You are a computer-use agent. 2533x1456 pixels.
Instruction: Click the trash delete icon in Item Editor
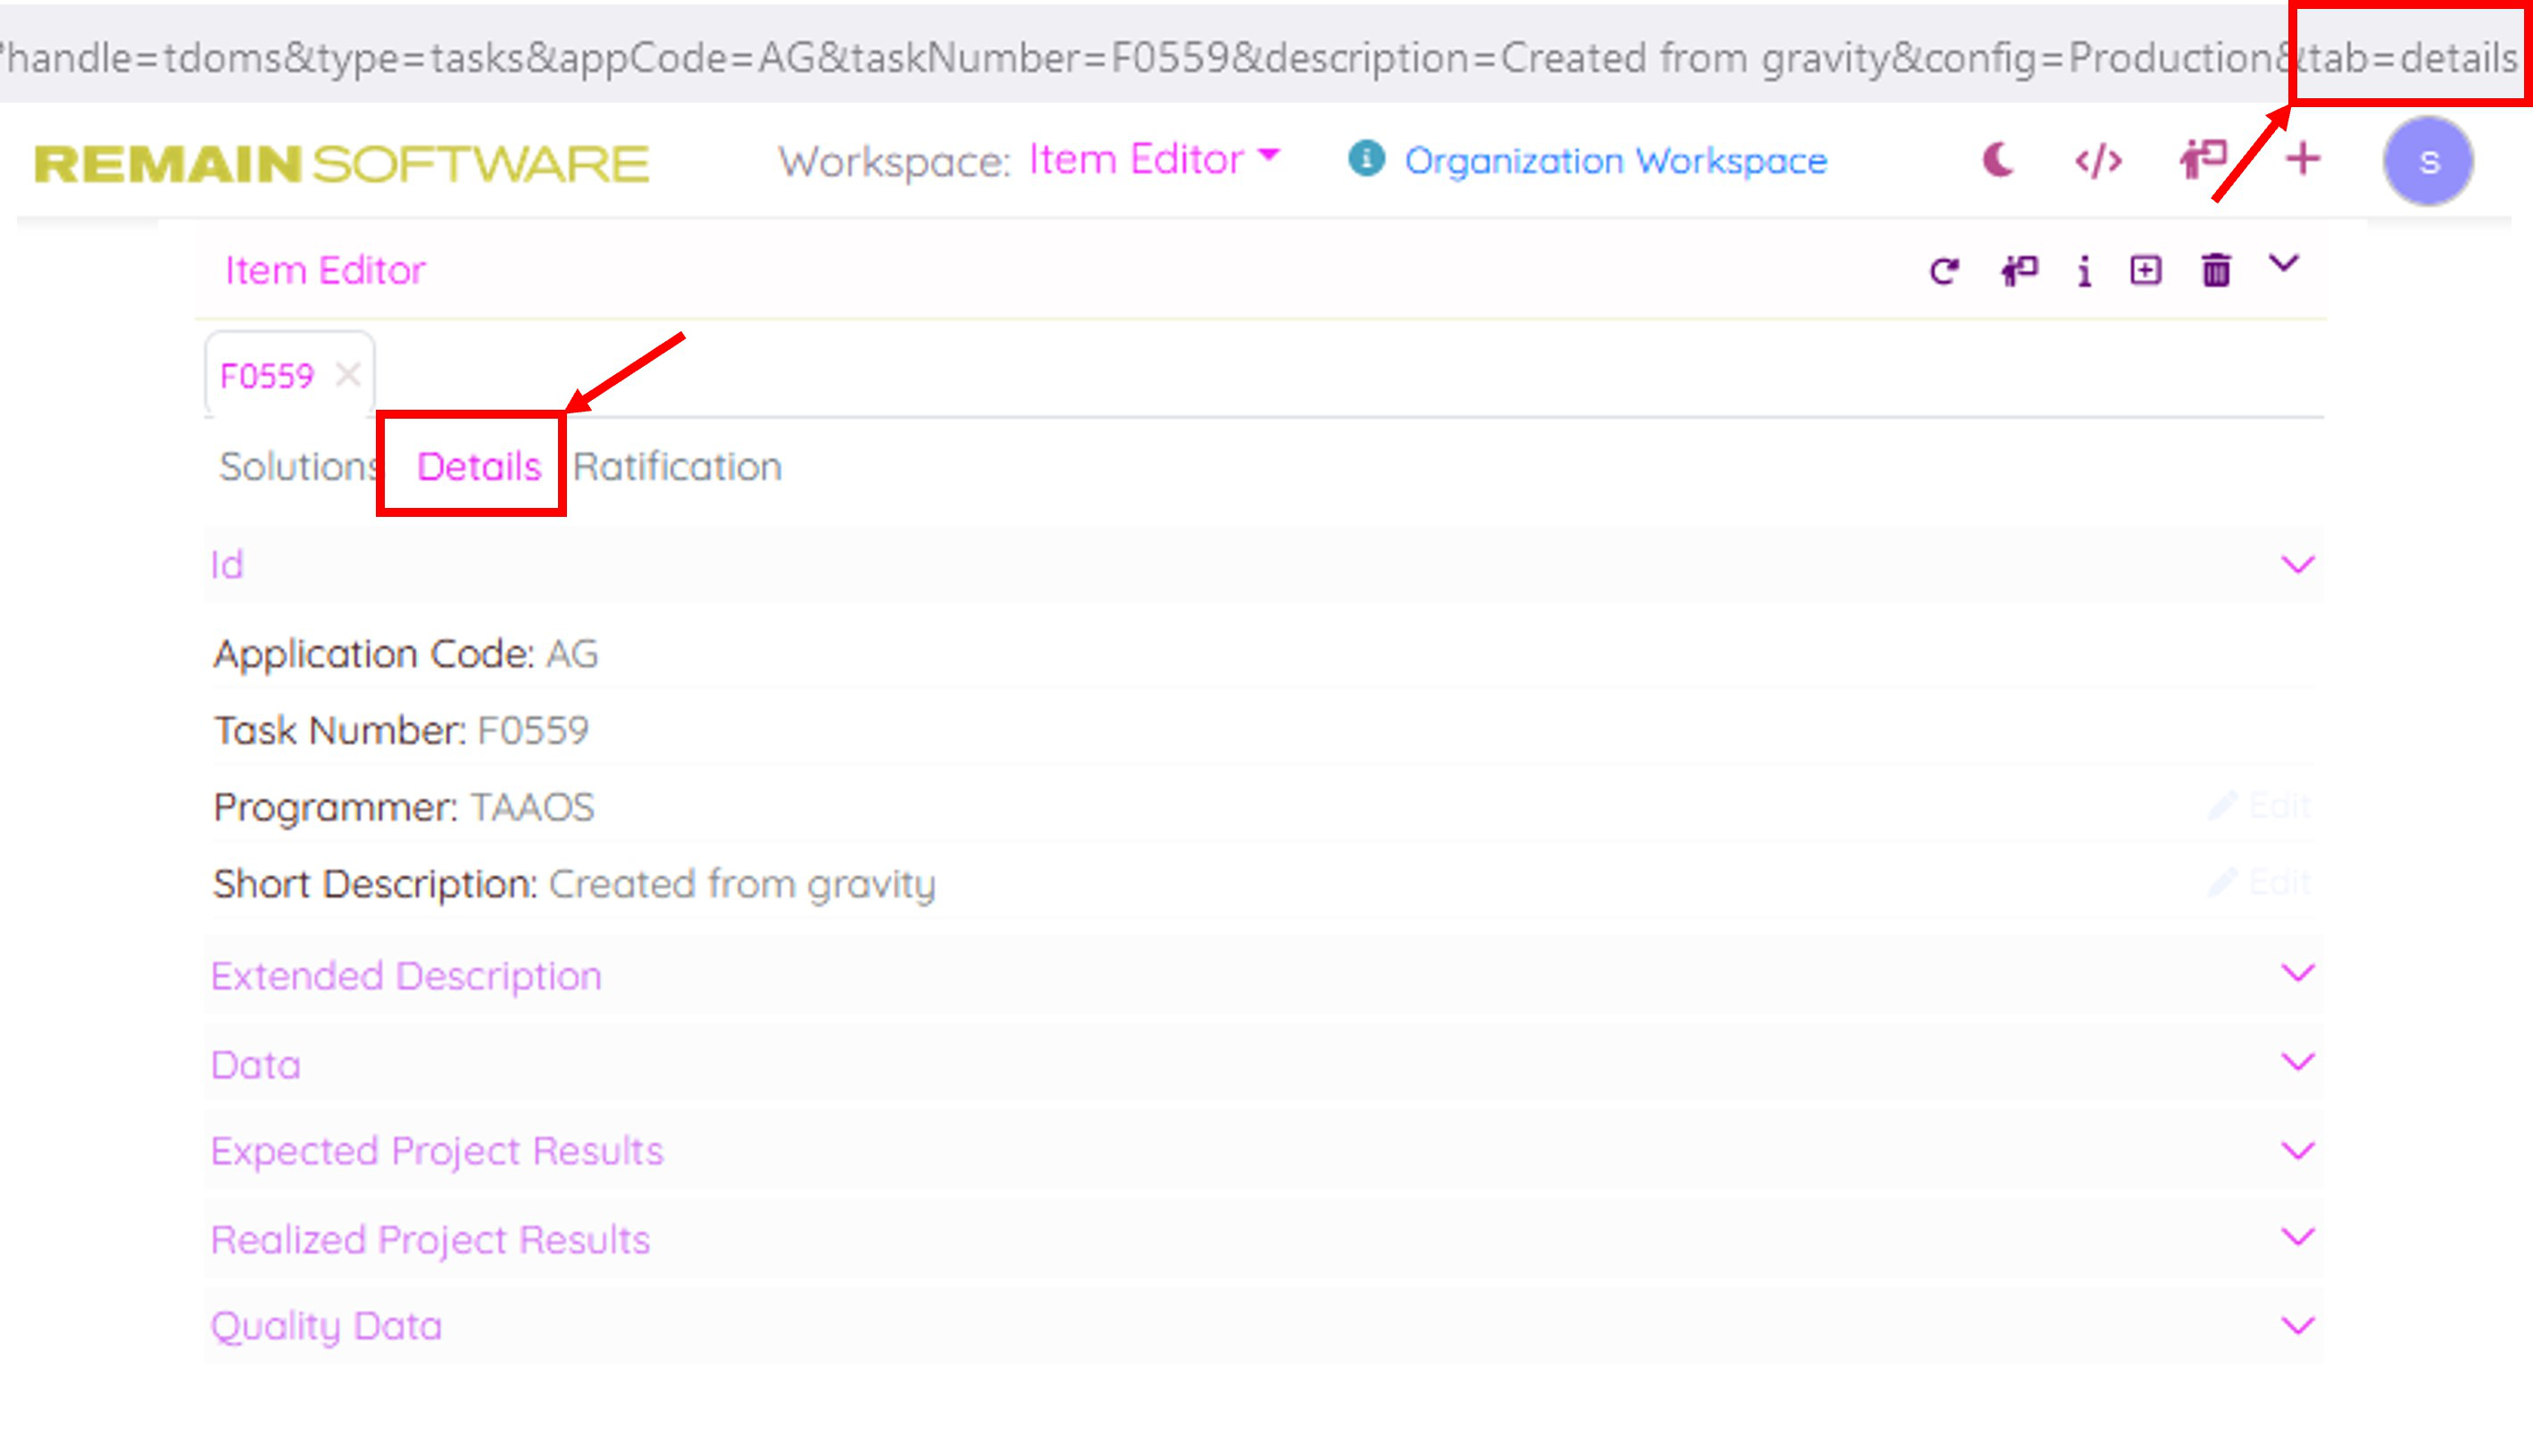click(x=2216, y=271)
